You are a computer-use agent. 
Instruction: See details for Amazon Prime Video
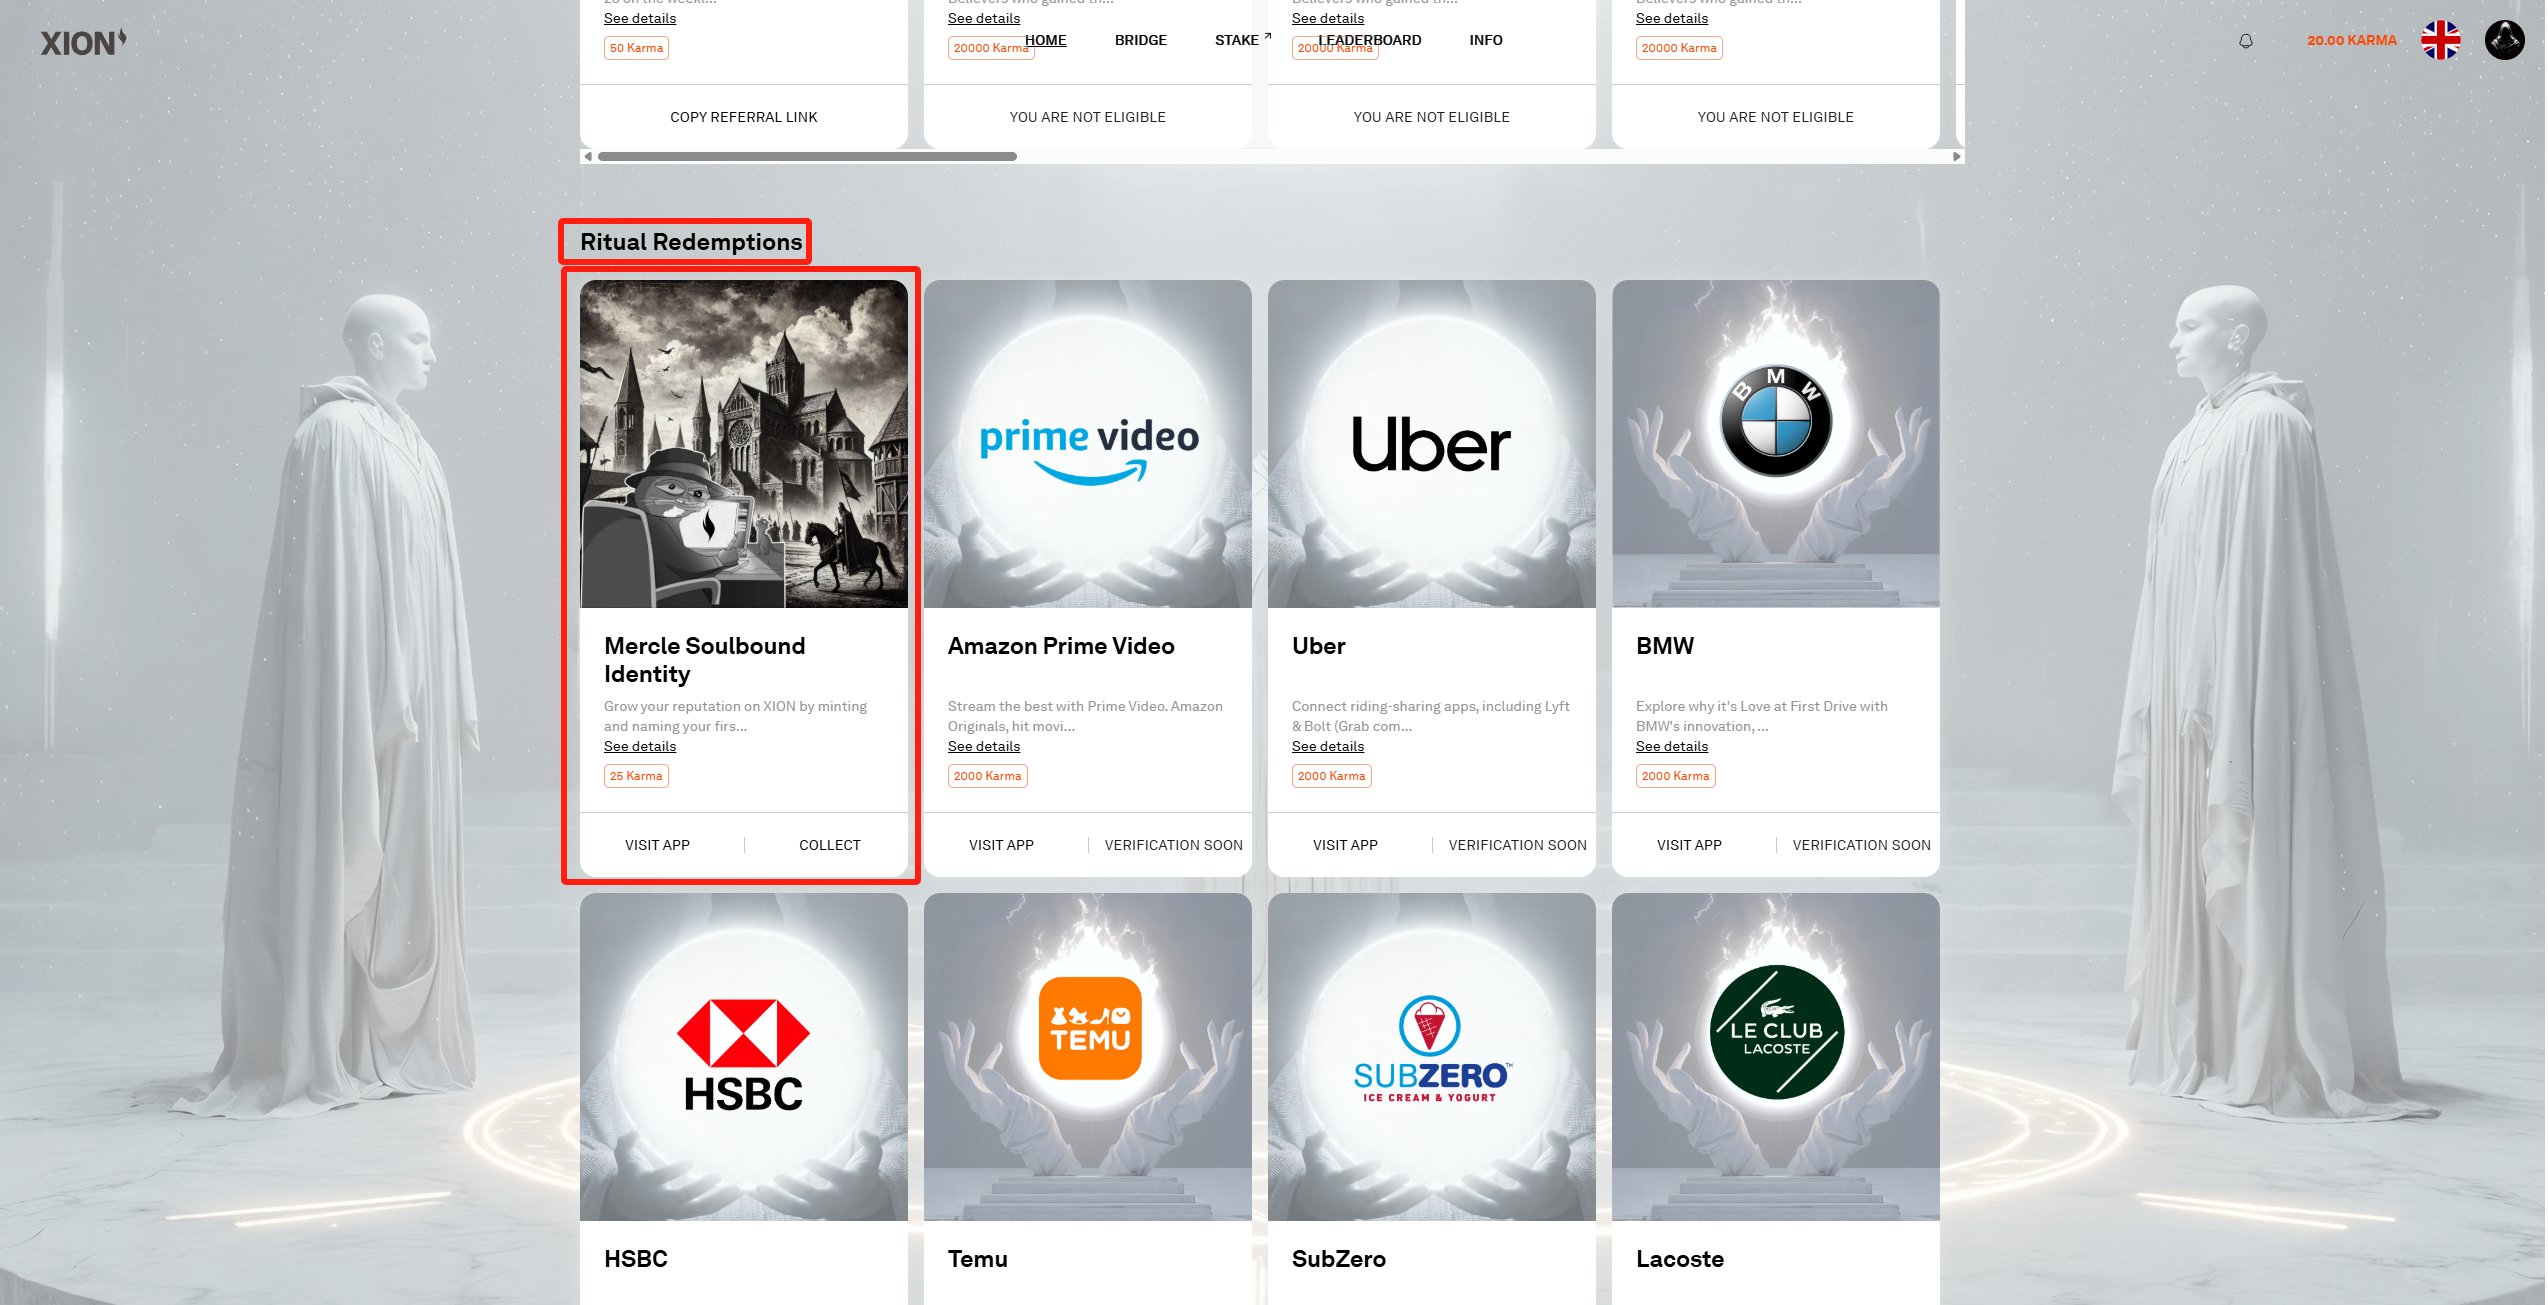pos(984,747)
